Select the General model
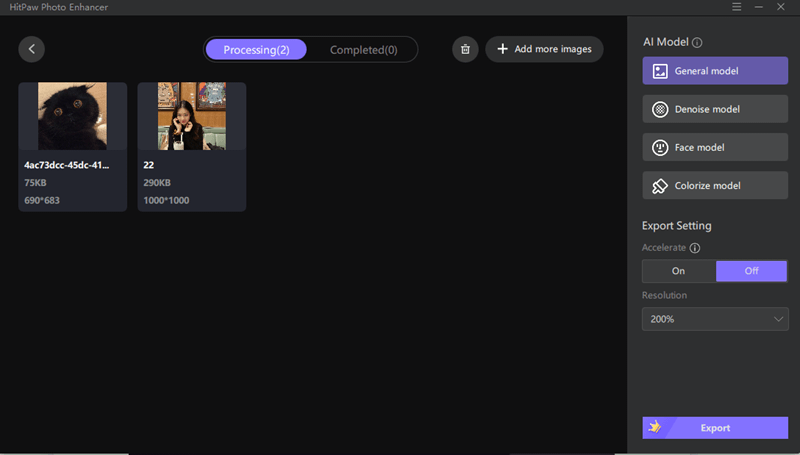The height and width of the screenshot is (455, 800). tap(715, 70)
